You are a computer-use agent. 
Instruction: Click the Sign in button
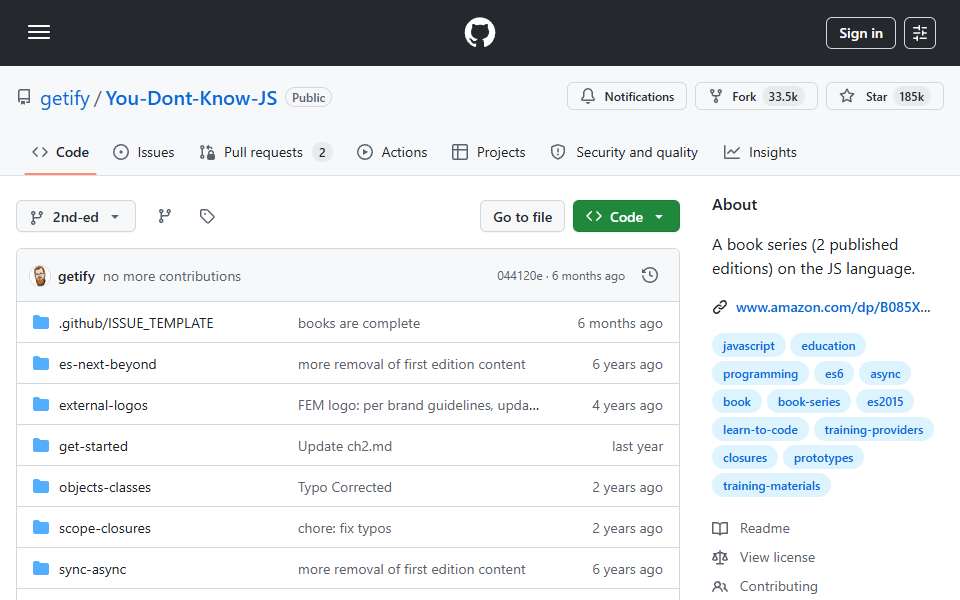click(860, 33)
